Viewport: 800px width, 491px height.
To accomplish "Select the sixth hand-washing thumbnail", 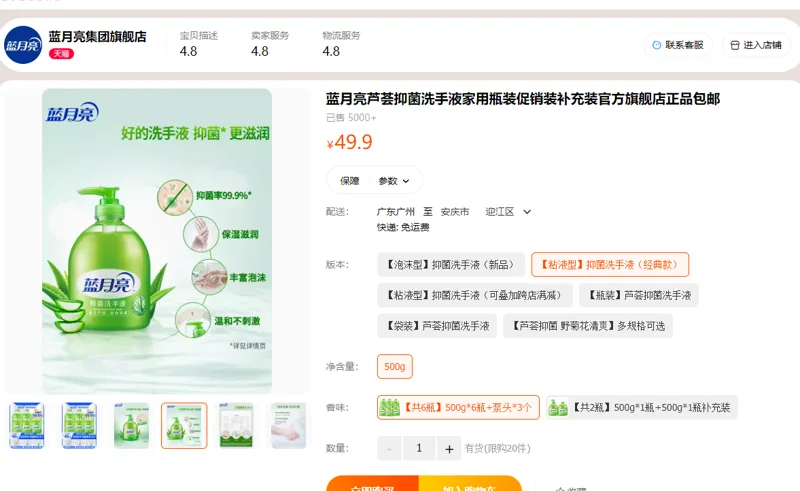I will tap(288, 426).
